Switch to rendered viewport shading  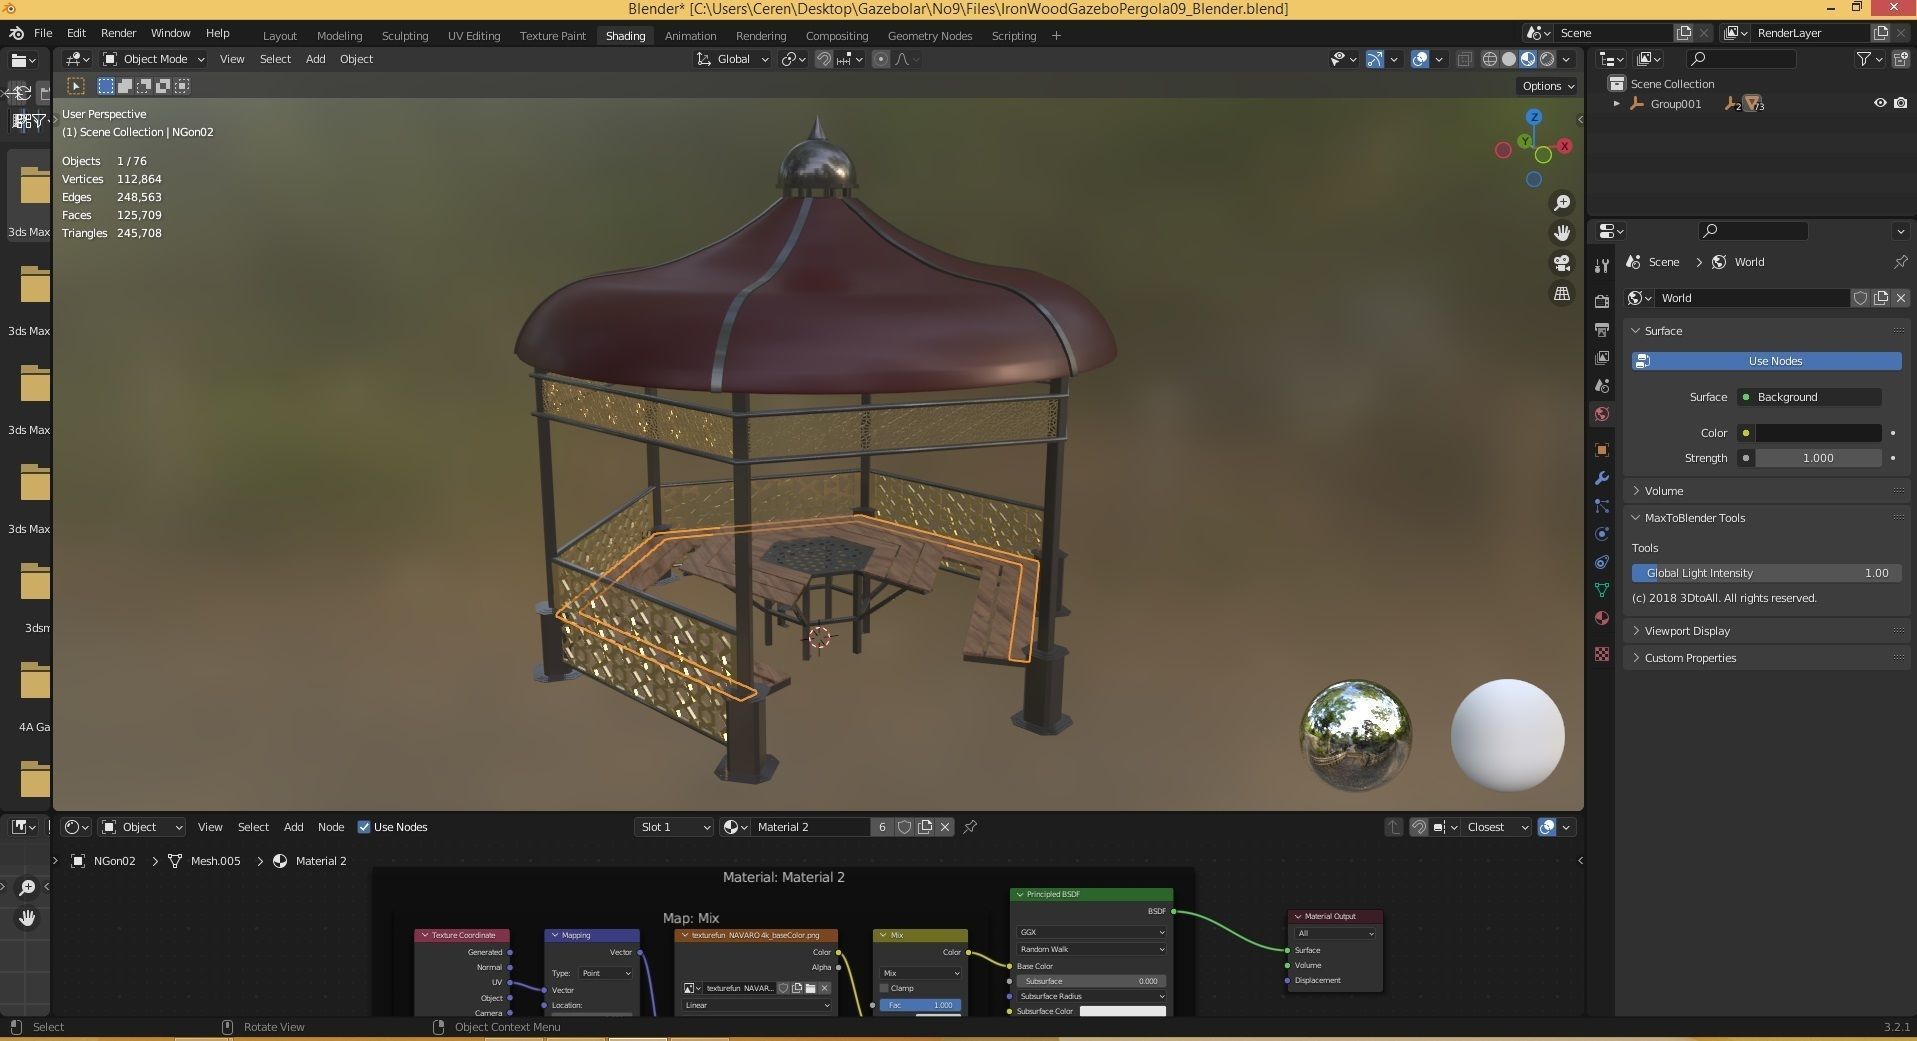click(x=1547, y=59)
